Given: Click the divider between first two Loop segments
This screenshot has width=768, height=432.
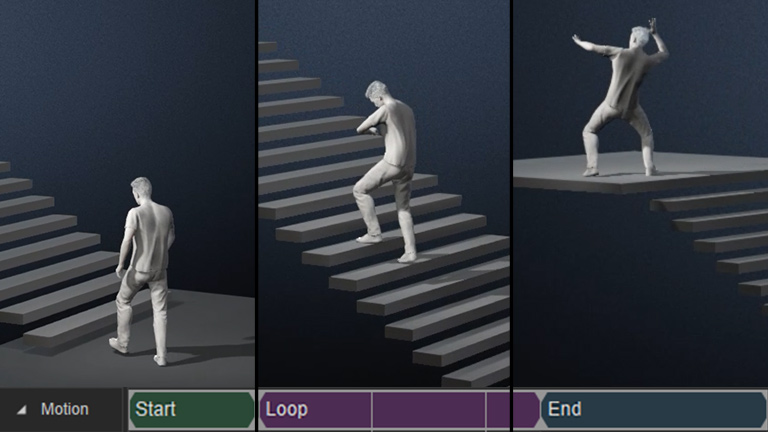Looking at the screenshot, I should [372, 409].
